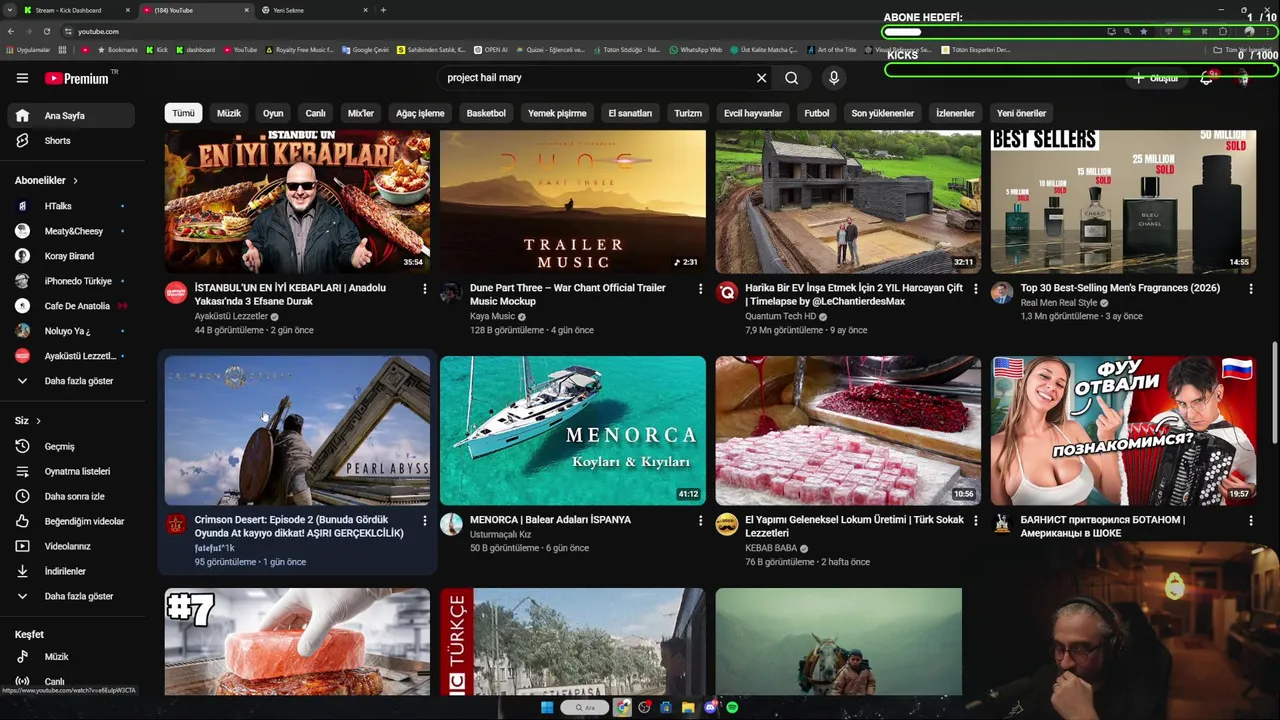Open Real Men Real Style channel link
The width and height of the screenshot is (1280, 720).
pyautogui.click(x=1059, y=302)
